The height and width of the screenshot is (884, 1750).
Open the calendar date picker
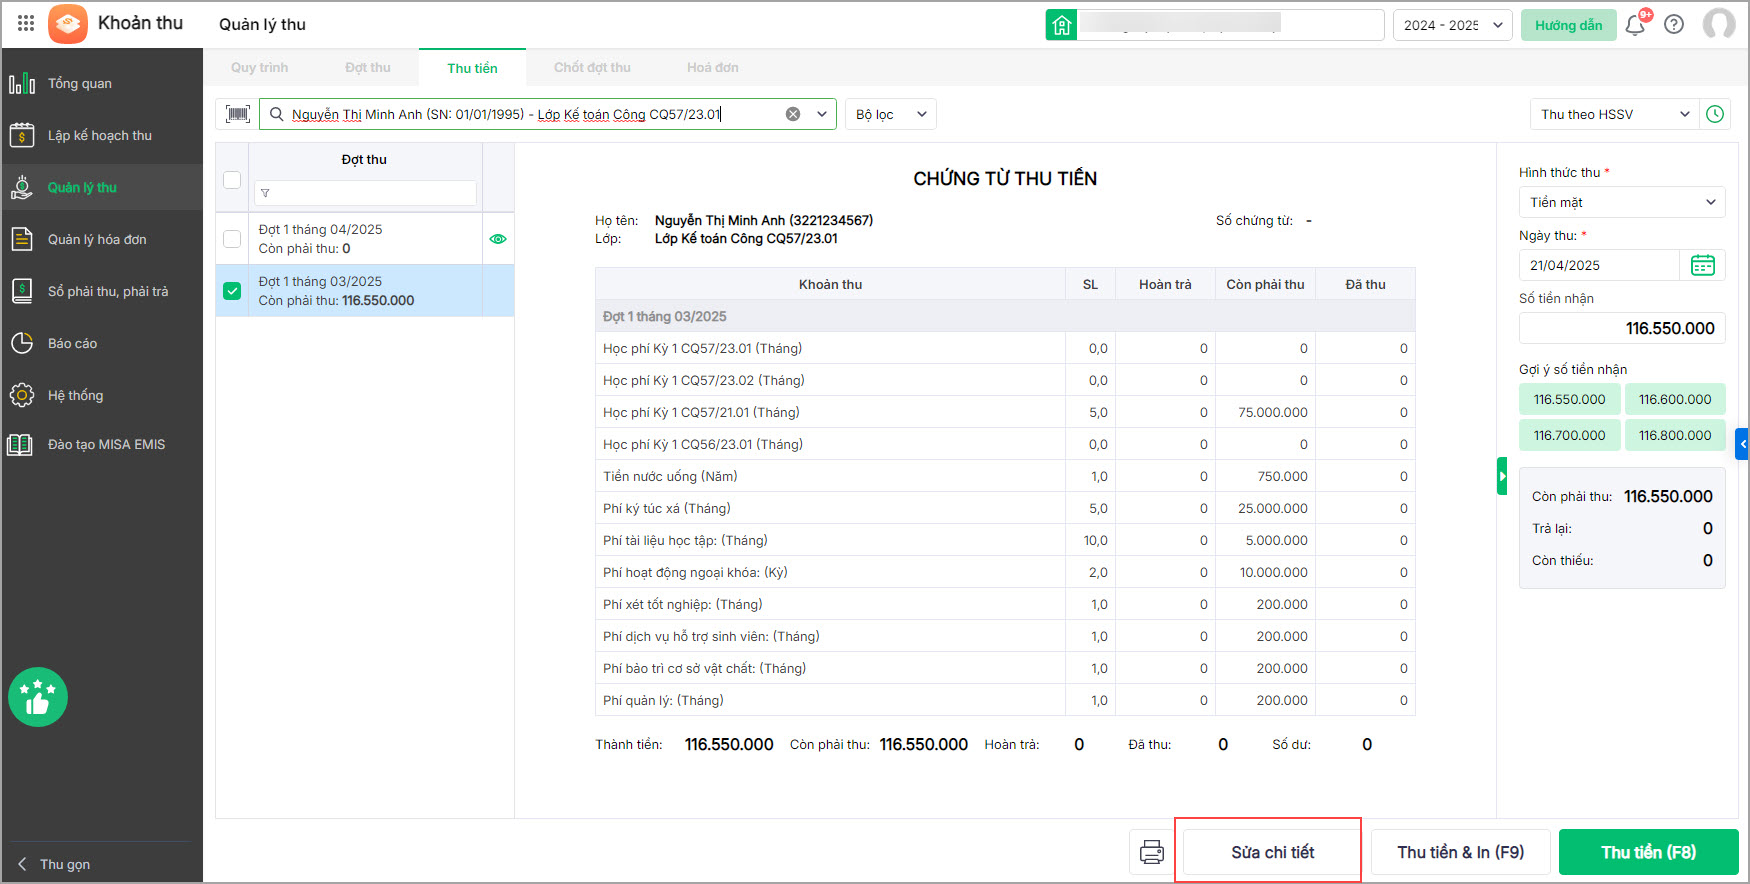click(x=1702, y=265)
